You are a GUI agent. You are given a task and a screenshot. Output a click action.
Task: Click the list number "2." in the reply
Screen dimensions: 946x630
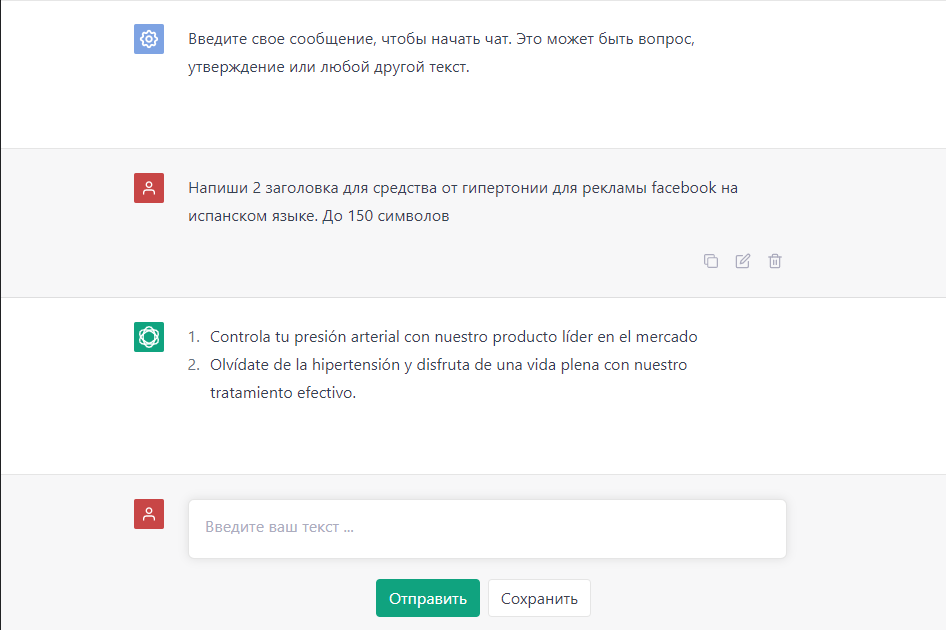[195, 365]
